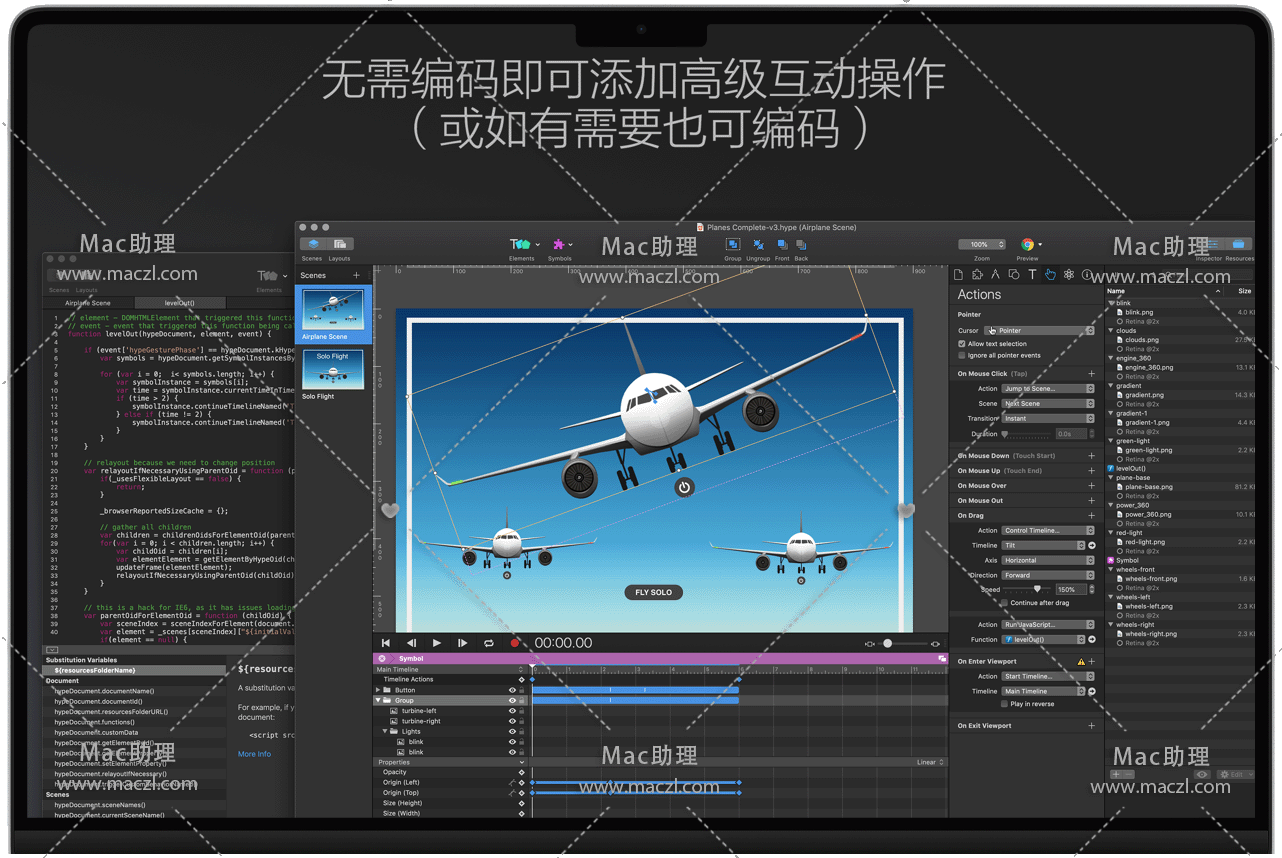The height and width of the screenshot is (858, 1282).
Task: Enable Ignore all pointer events
Action: click(x=962, y=355)
